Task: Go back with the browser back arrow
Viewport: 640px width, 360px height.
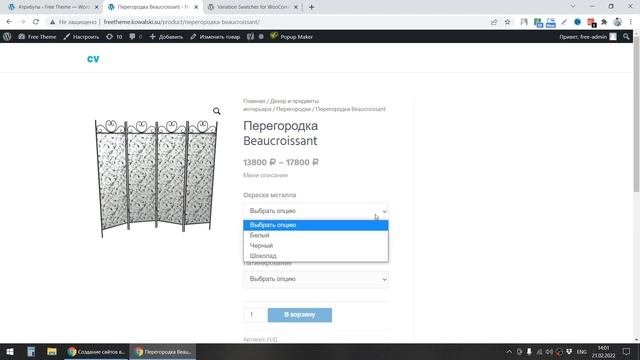Action: click(9, 22)
